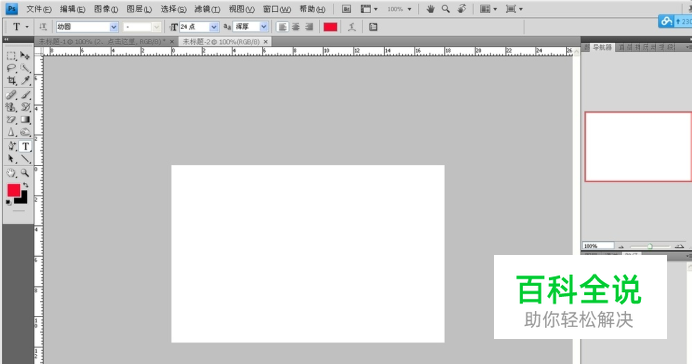
Task: Click the Rotate View tool icon
Action: 462,9
